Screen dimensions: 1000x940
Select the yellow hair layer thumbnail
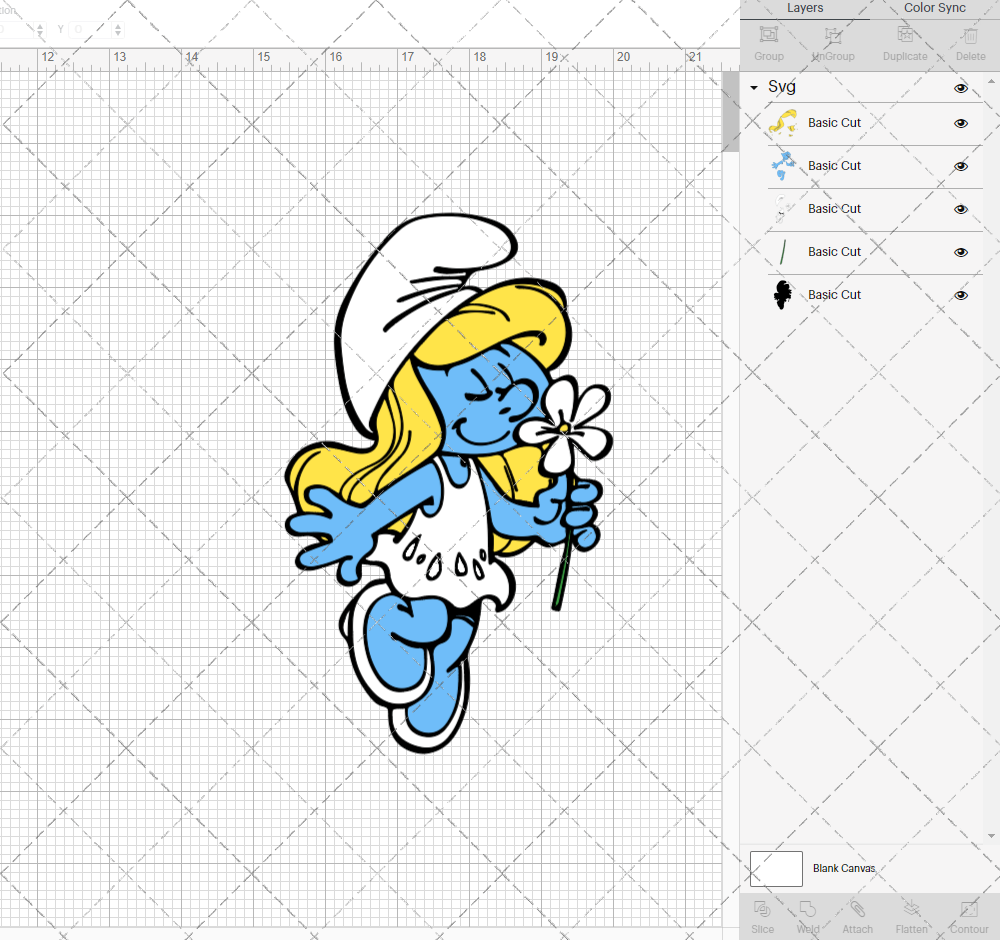pyautogui.click(x=783, y=123)
